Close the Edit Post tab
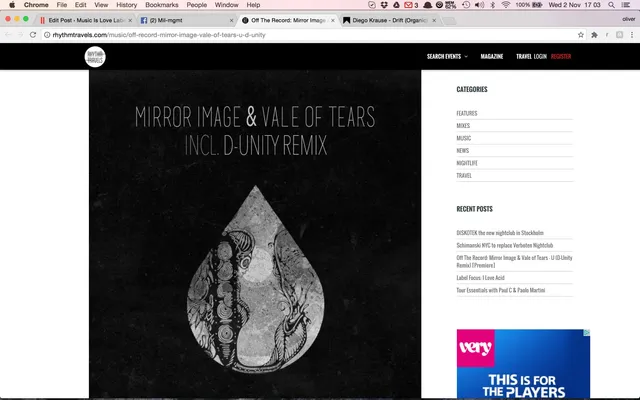The image size is (640, 400). 130,20
